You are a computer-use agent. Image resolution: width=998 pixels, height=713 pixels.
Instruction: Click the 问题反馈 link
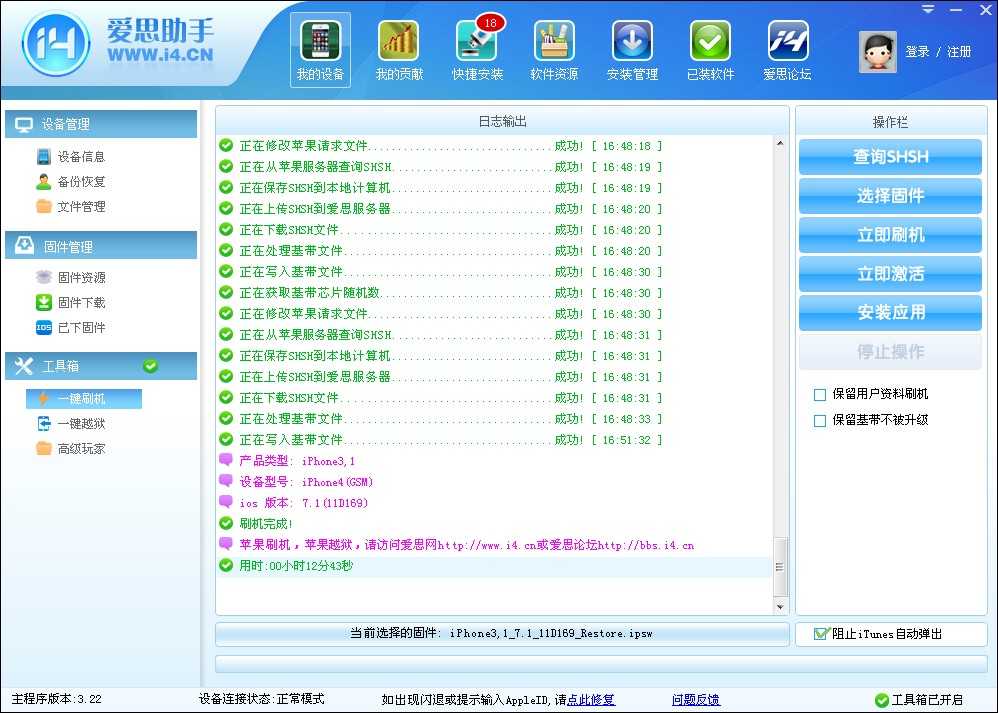[696, 700]
